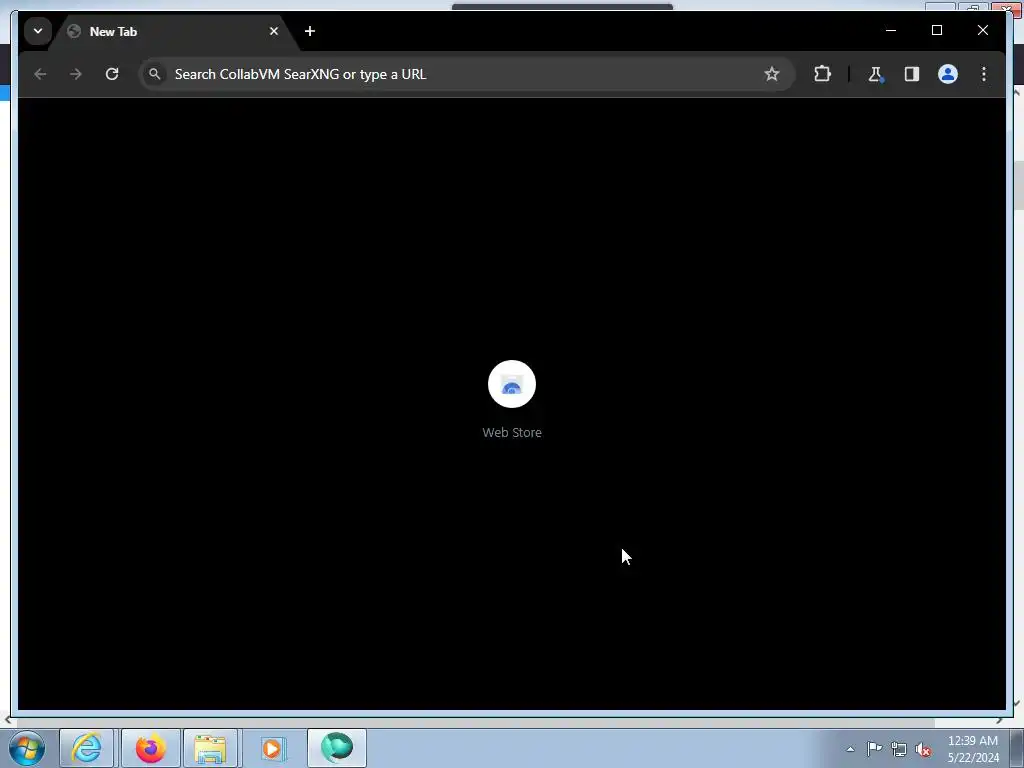Focus the Search CollabVM SearXNG address bar
Image resolution: width=1024 pixels, height=768 pixels.
click(467, 74)
